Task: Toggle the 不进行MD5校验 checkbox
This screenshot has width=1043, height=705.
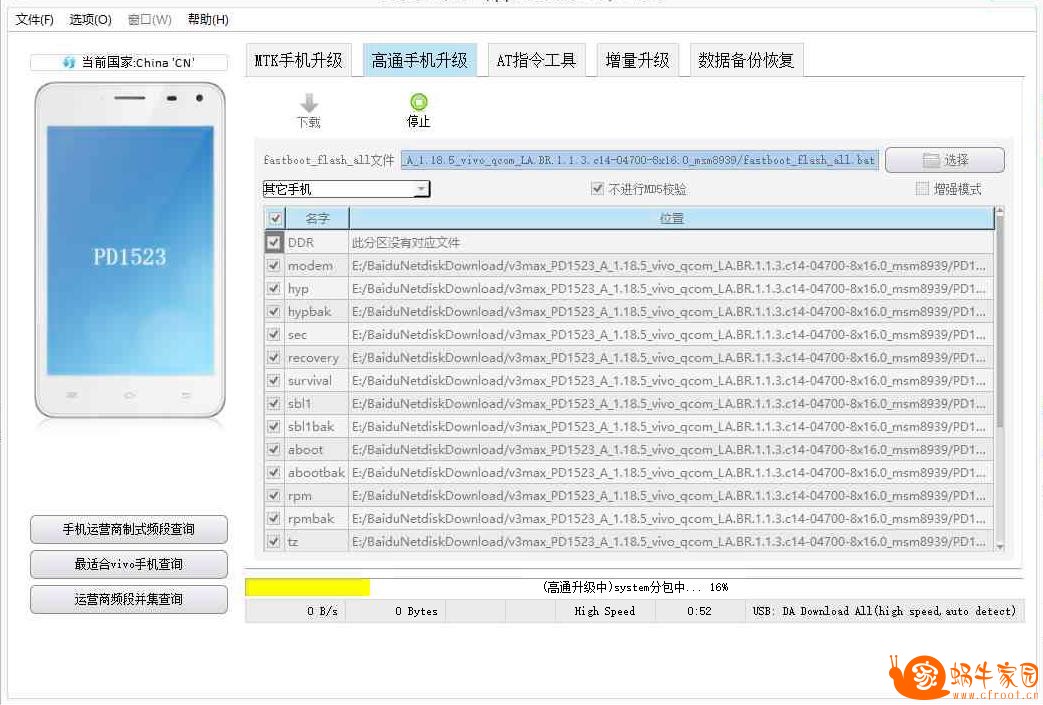Action: (x=597, y=189)
